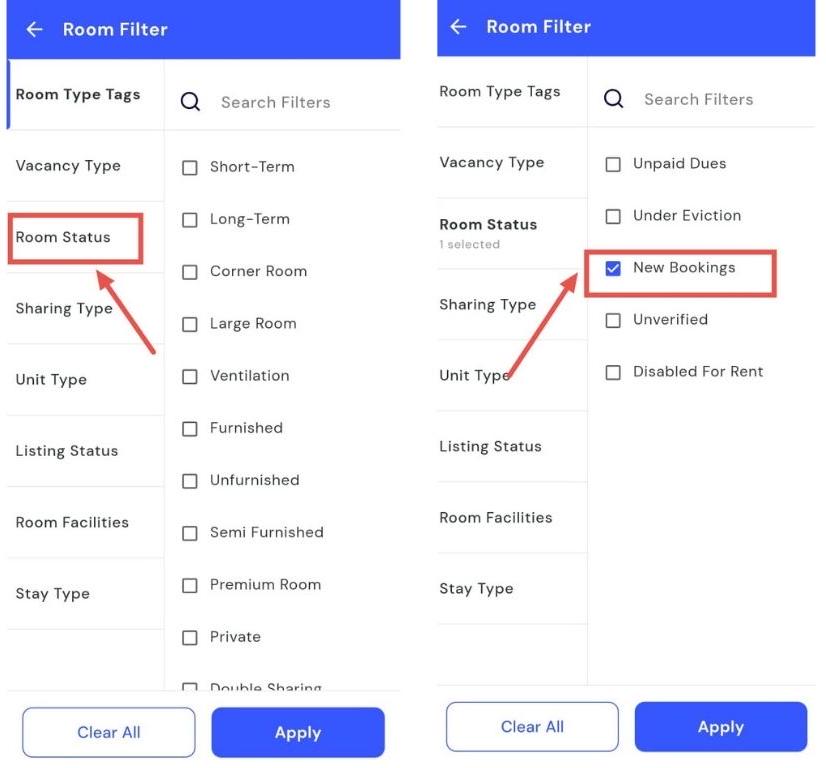This screenshot has width=826, height=768.
Task: Toggle the Disabled For Rent checkbox
Action: [x=614, y=372]
